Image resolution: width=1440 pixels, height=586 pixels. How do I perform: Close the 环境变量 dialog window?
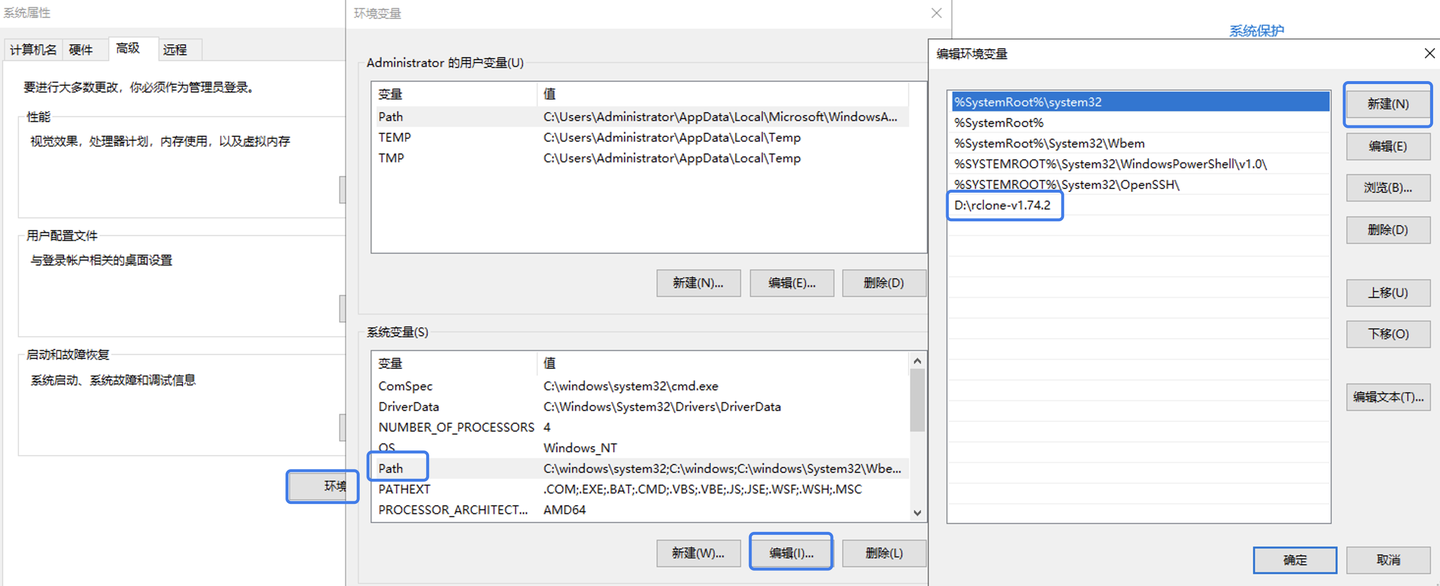click(936, 14)
